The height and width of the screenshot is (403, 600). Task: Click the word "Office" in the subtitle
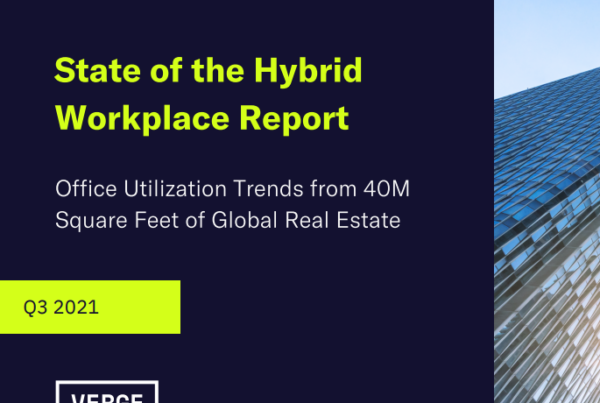[x=84, y=187]
